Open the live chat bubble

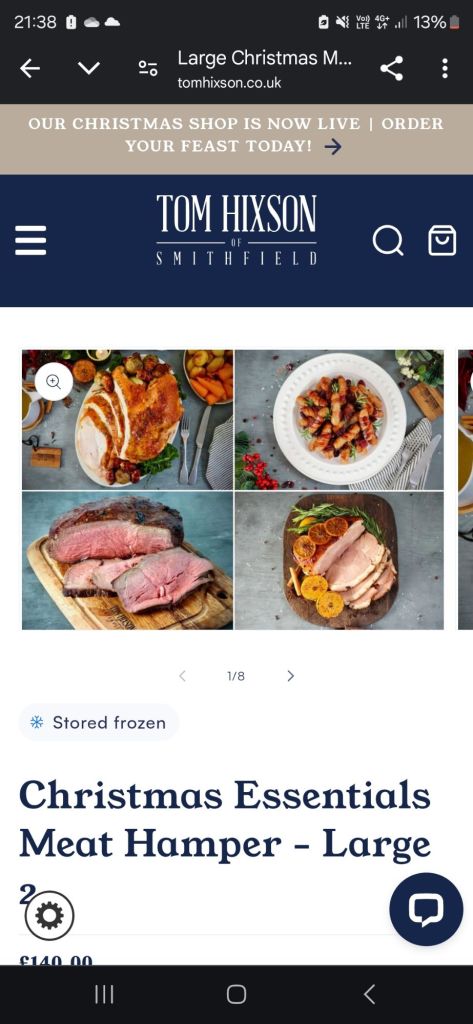tap(426, 908)
